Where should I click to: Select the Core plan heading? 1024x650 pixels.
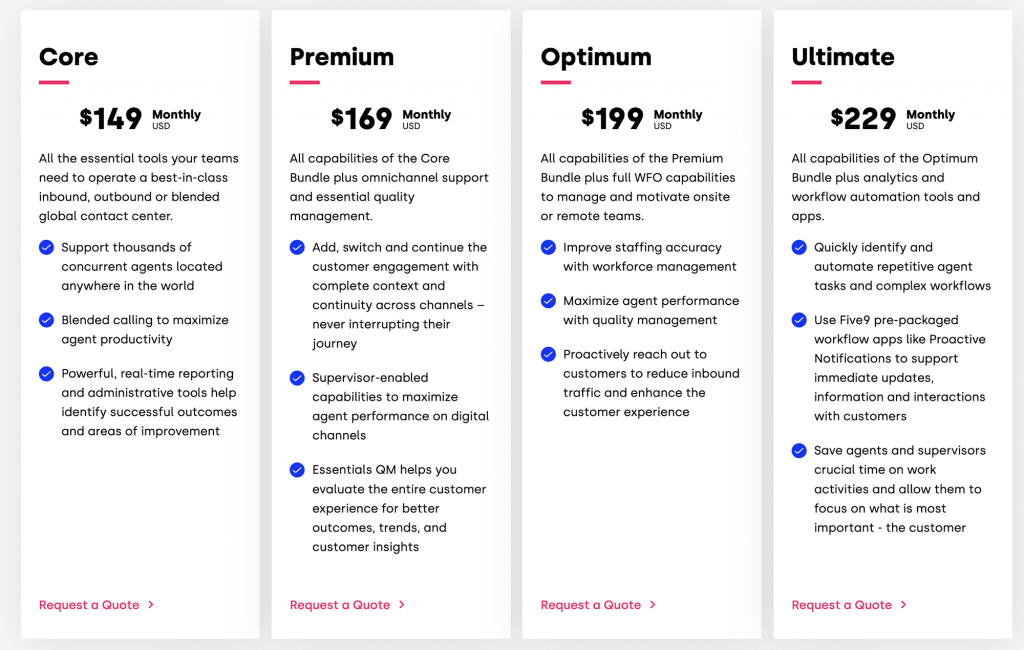tap(69, 57)
